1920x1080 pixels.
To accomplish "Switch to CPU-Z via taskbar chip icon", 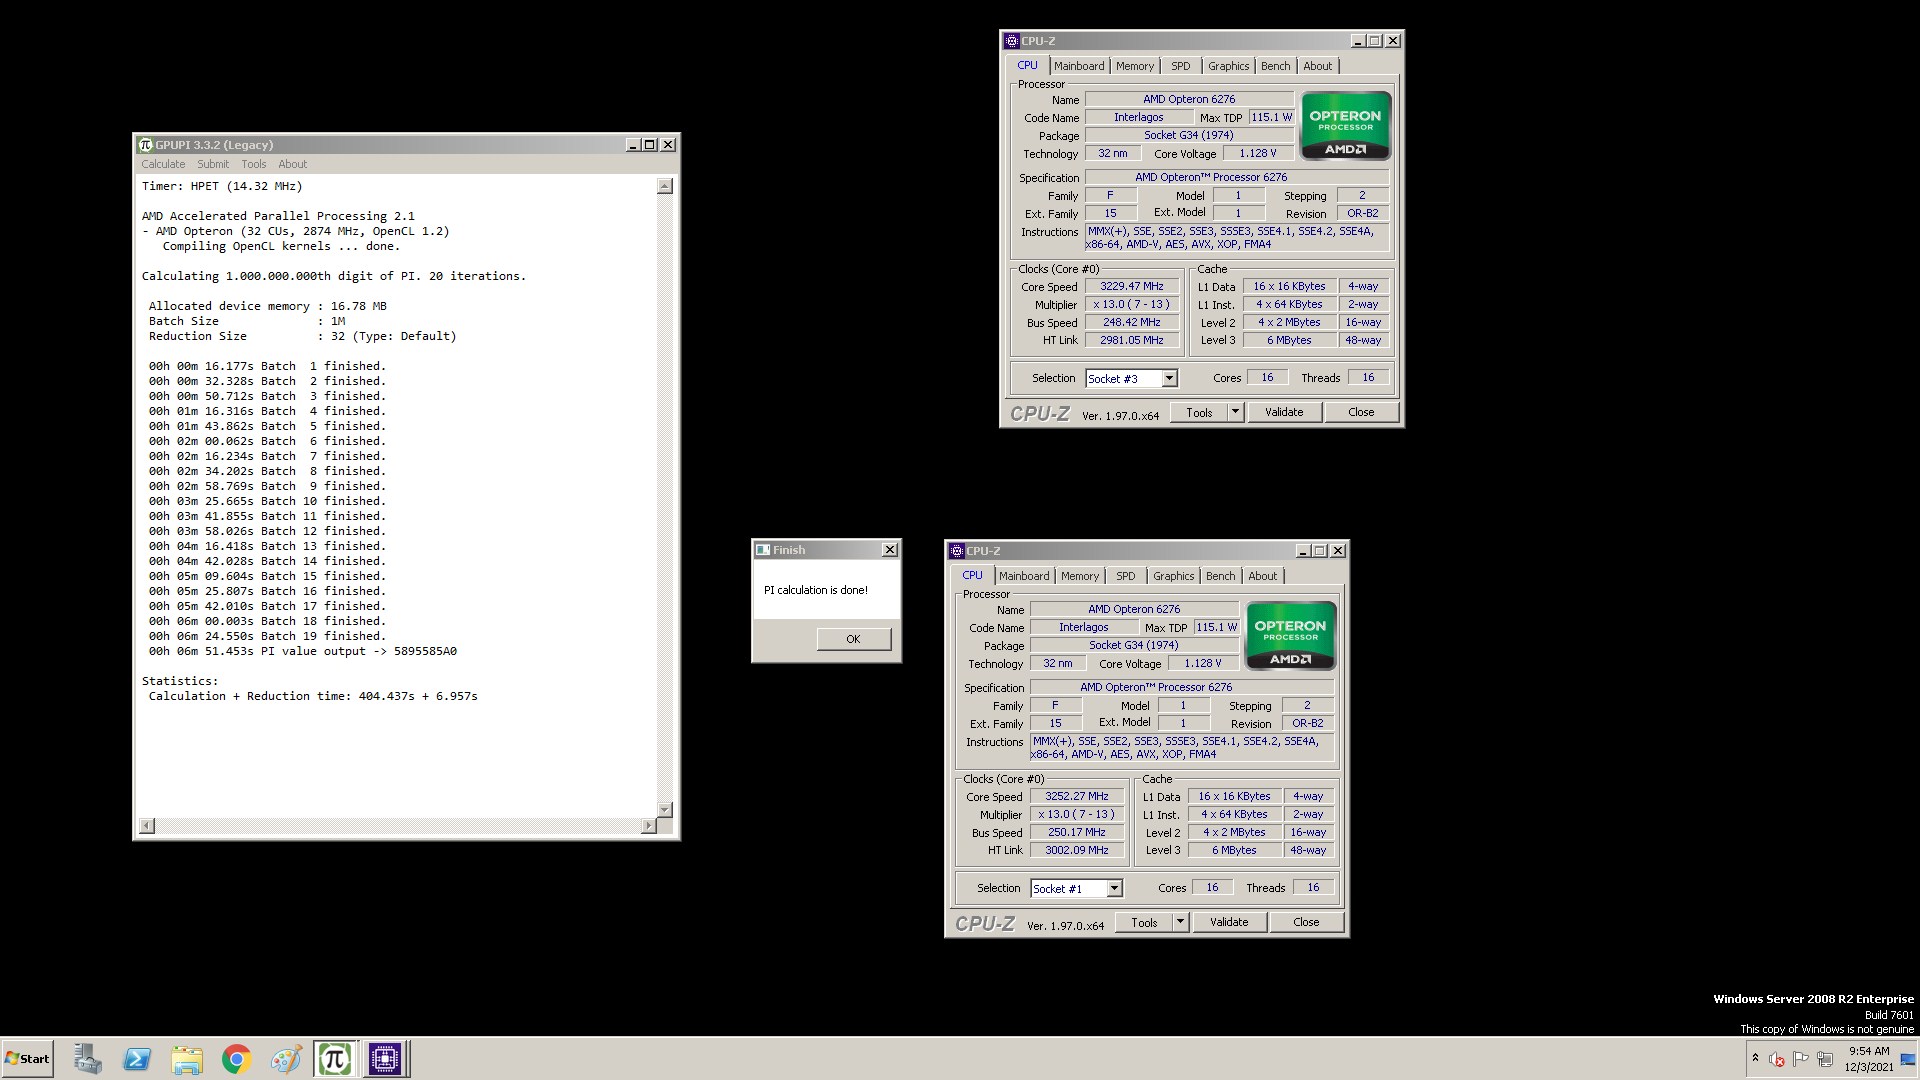I will click(385, 1059).
